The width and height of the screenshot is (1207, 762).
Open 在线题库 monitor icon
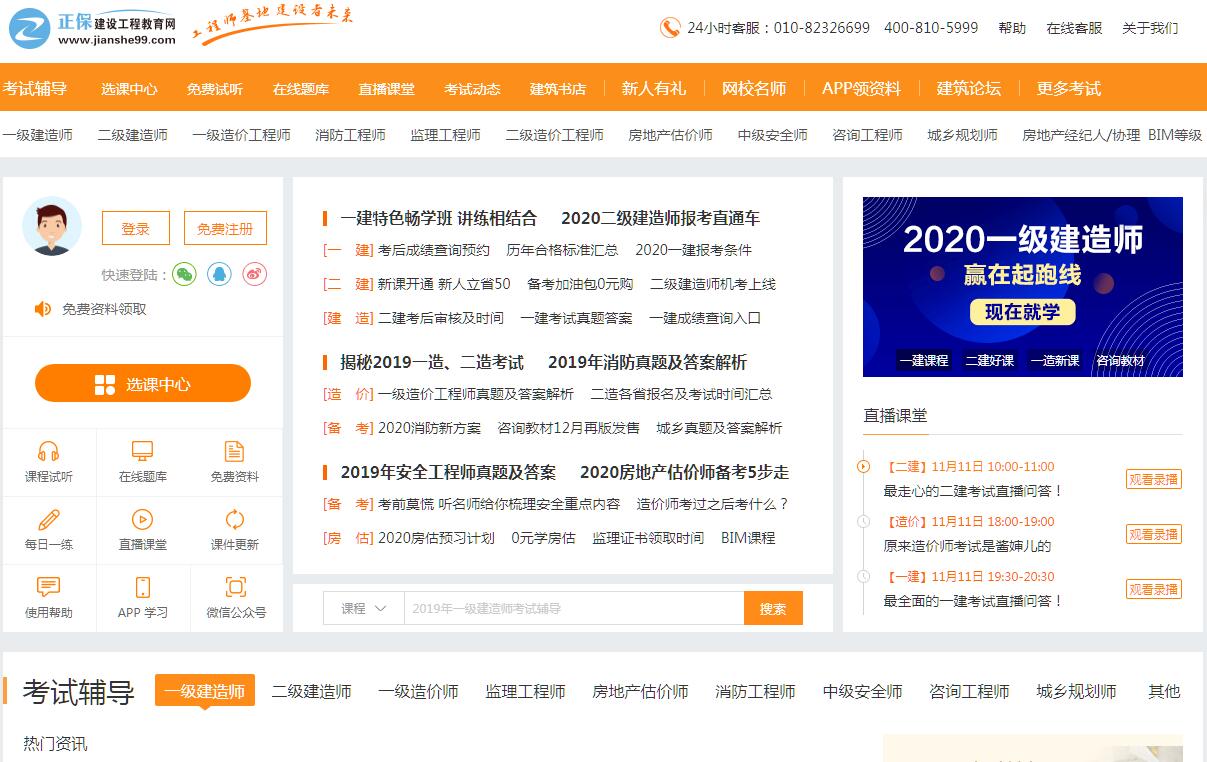tap(142, 452)
